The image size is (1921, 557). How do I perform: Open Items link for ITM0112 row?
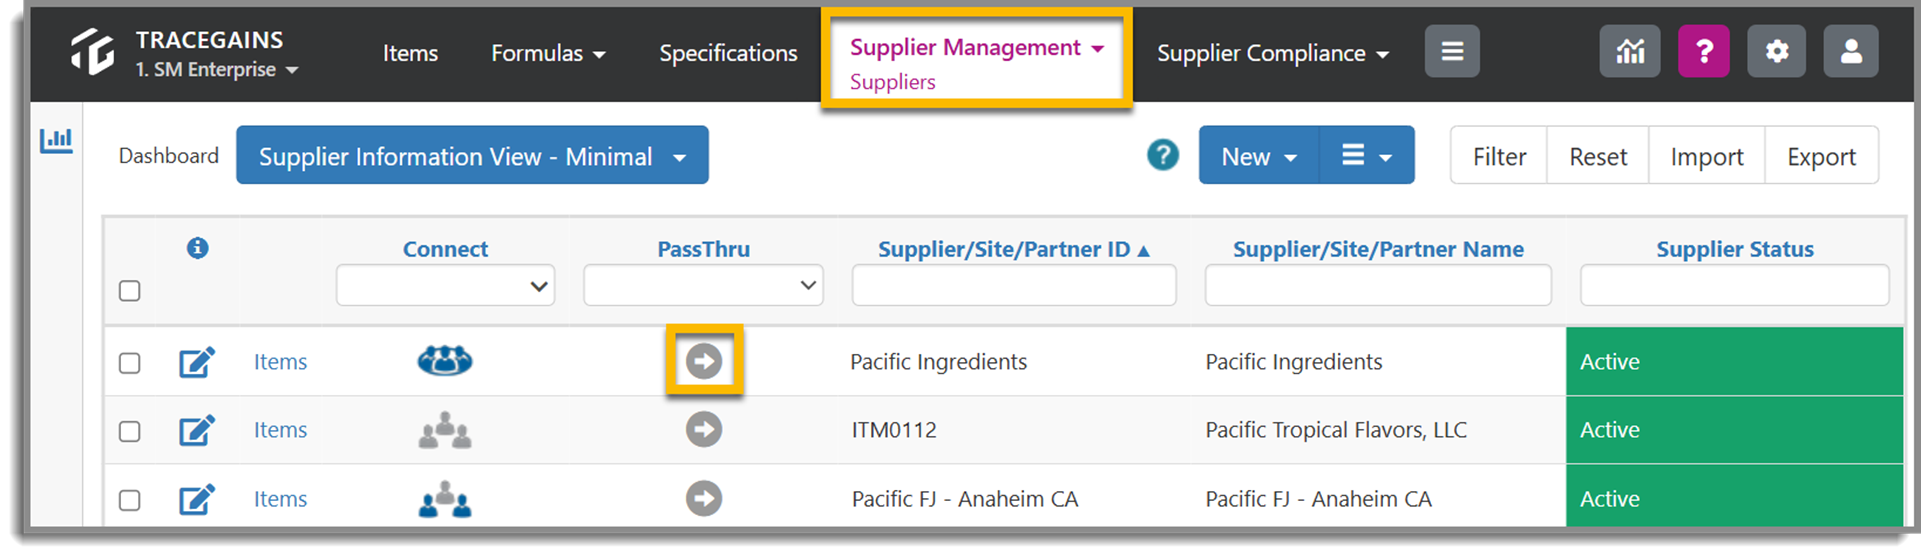tap(280, 430)
